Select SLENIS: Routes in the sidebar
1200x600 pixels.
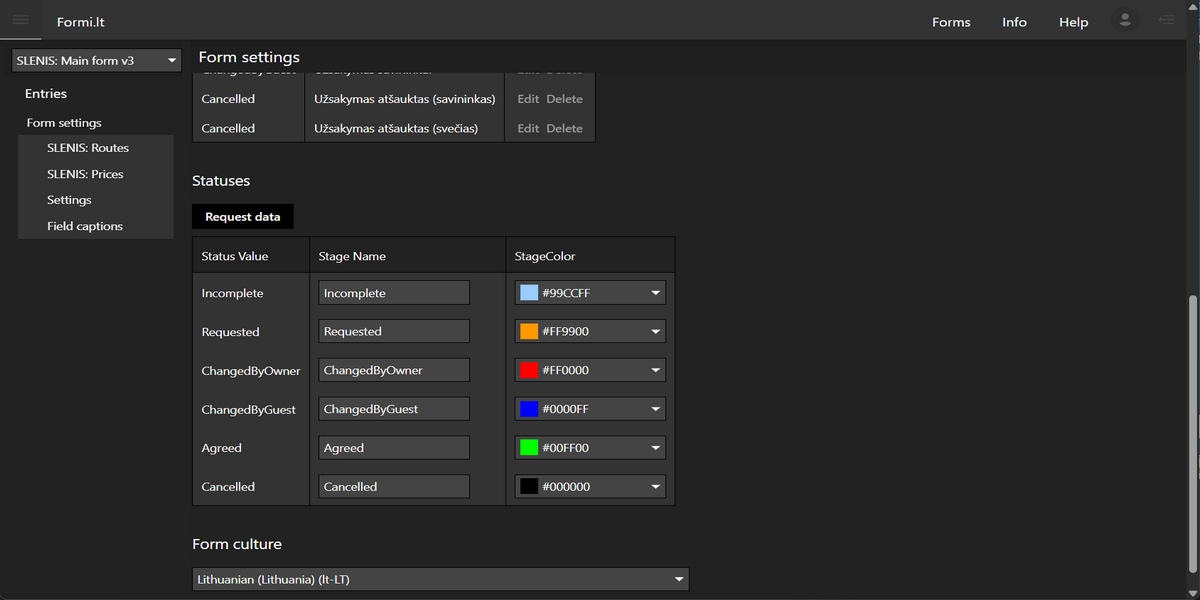[88, 148]
